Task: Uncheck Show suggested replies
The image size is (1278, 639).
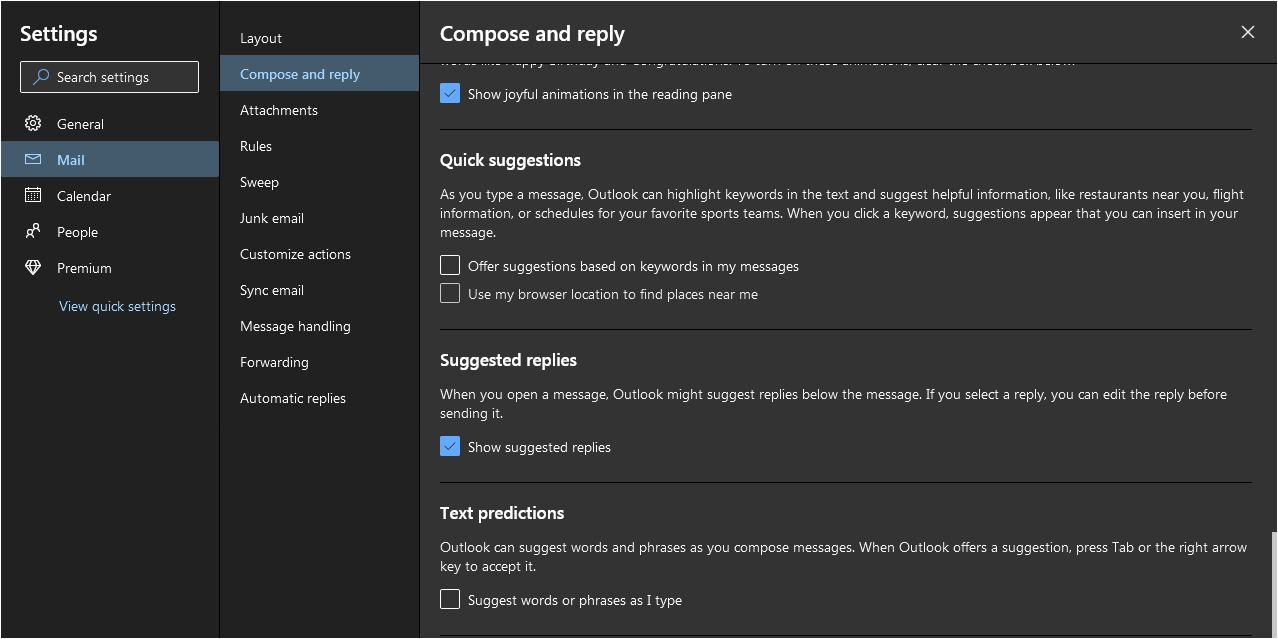Action: click(x=450, y=447)
